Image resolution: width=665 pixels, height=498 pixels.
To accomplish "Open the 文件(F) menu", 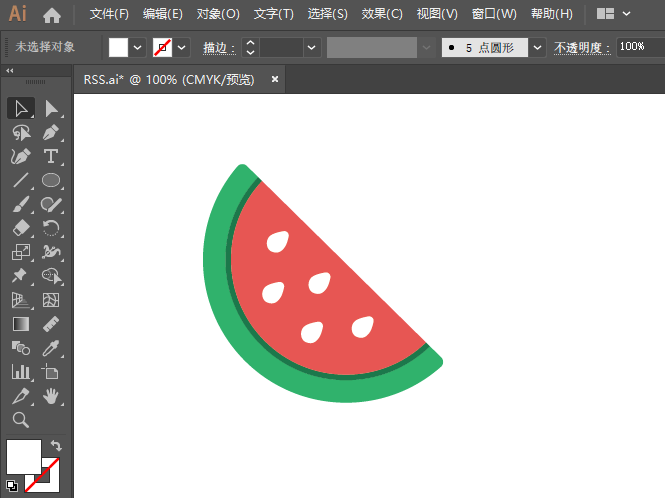I will [x=109, y=14].
